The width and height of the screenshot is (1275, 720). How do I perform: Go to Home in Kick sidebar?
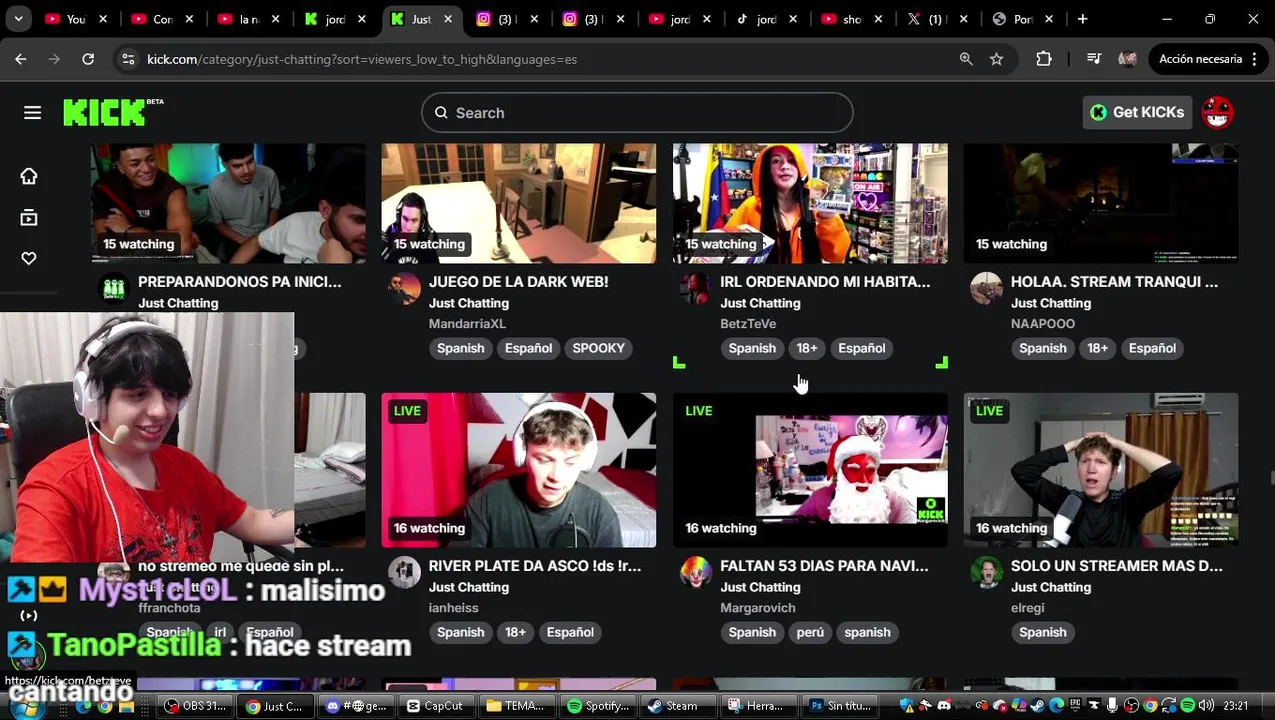tap(29, 176)
